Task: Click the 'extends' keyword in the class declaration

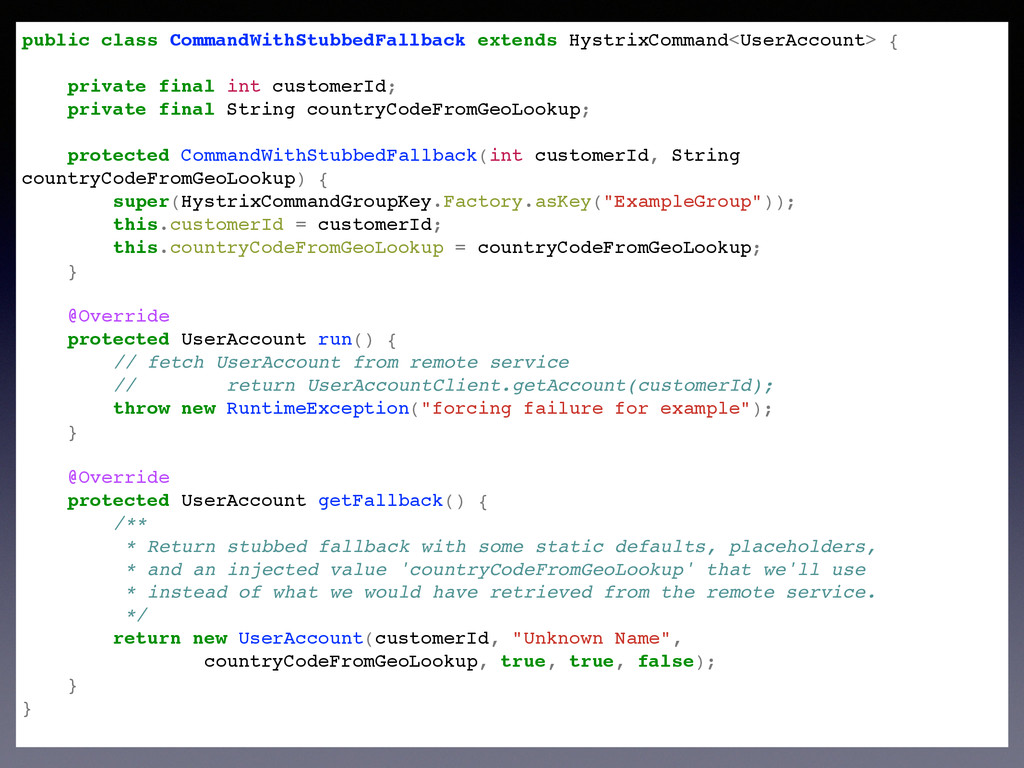Action: coord(517,40)
